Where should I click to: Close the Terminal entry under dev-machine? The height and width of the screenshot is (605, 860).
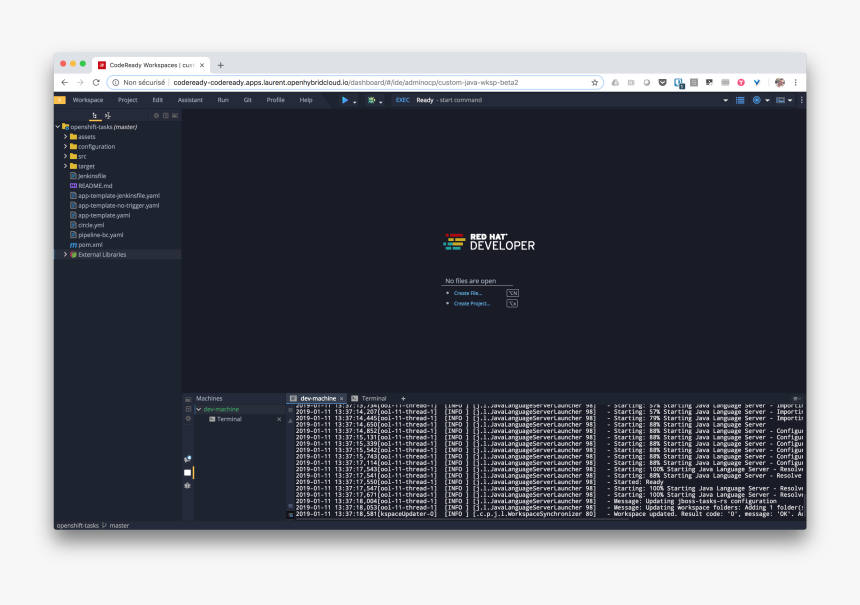(x=279, y=419)
